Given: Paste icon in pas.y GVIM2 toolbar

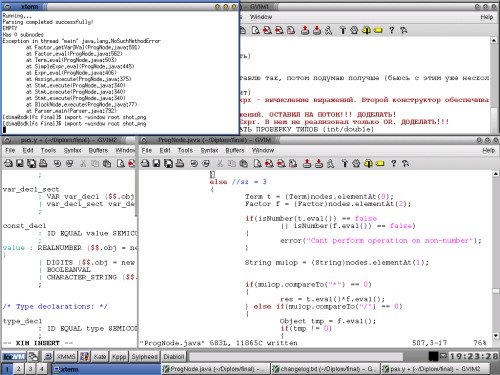Looking at the screenshot, I should (107, 163).
